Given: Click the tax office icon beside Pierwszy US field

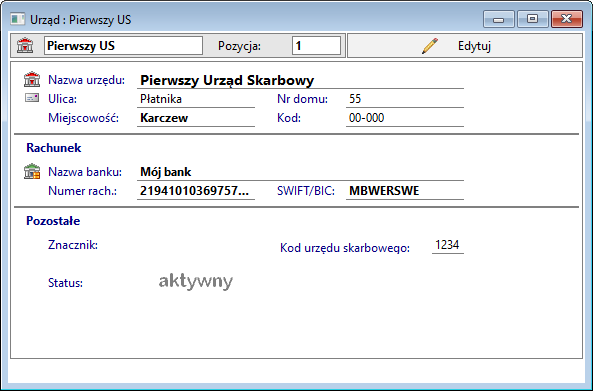Looking at the screenshot, I should click(25, 46).
